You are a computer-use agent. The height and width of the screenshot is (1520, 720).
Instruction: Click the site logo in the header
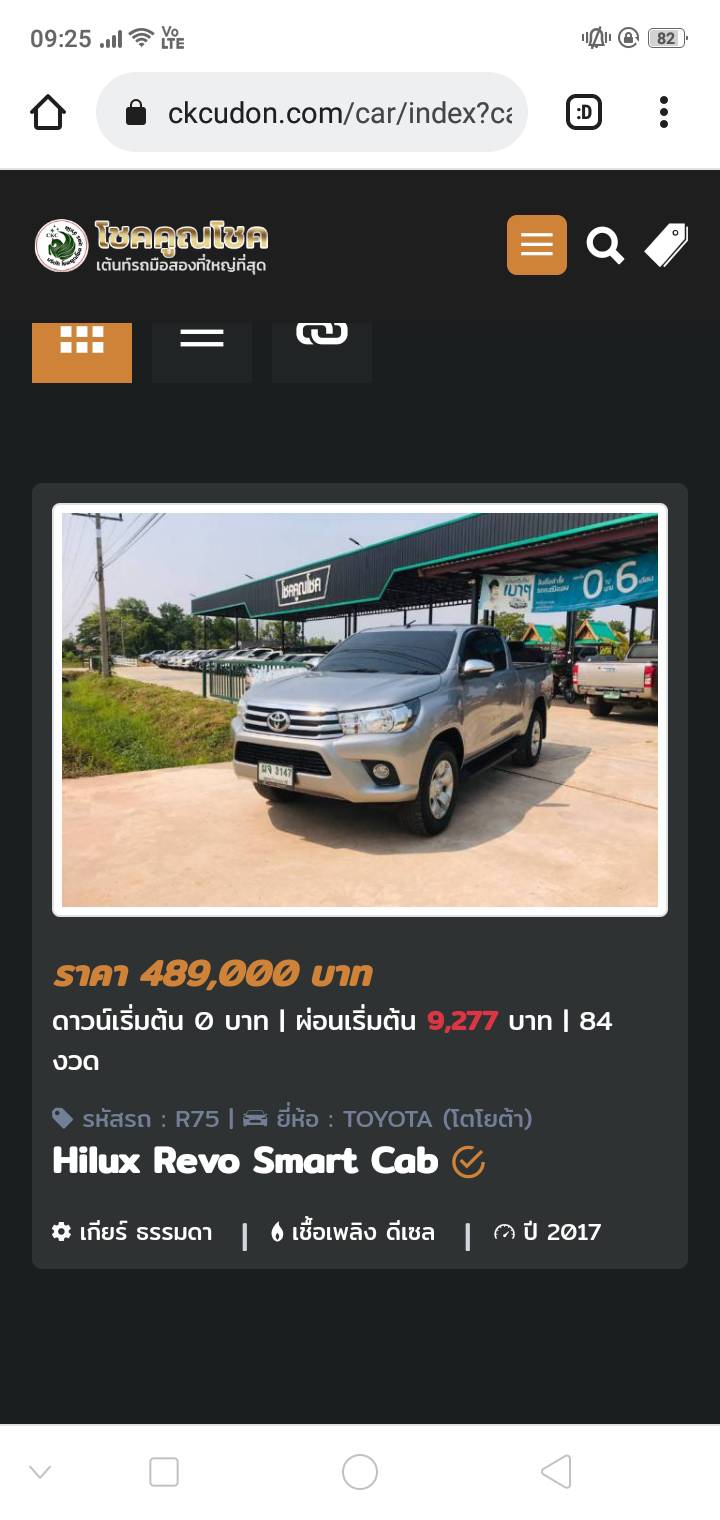tap(152, 245)
